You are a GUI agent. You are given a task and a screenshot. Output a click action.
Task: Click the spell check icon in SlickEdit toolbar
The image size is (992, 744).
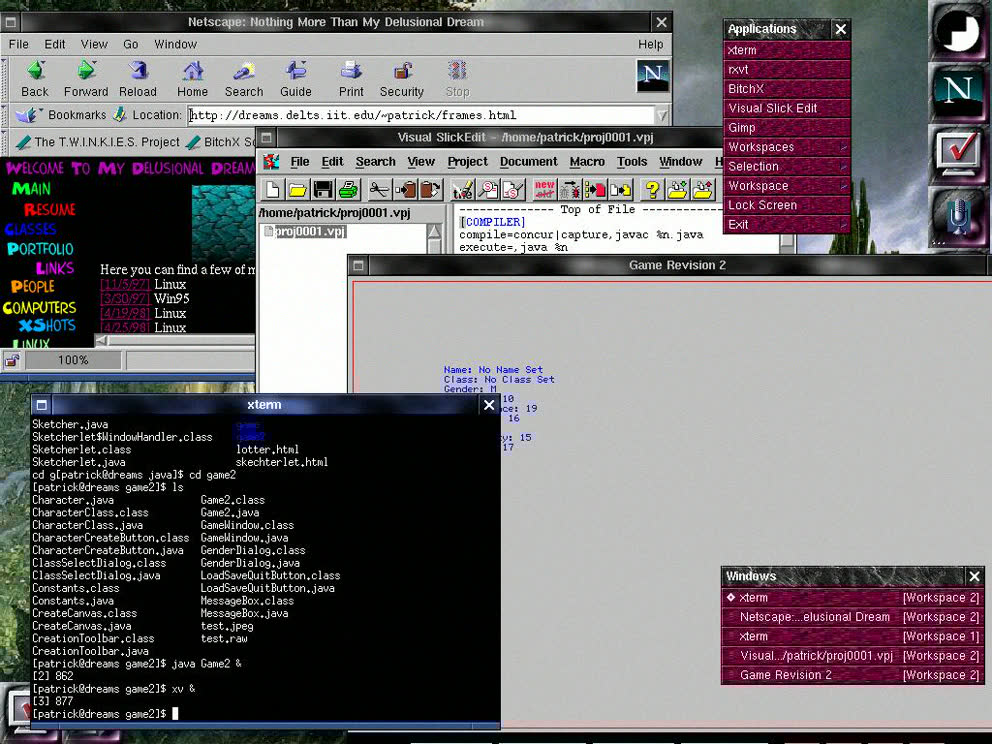coord(462,189)
